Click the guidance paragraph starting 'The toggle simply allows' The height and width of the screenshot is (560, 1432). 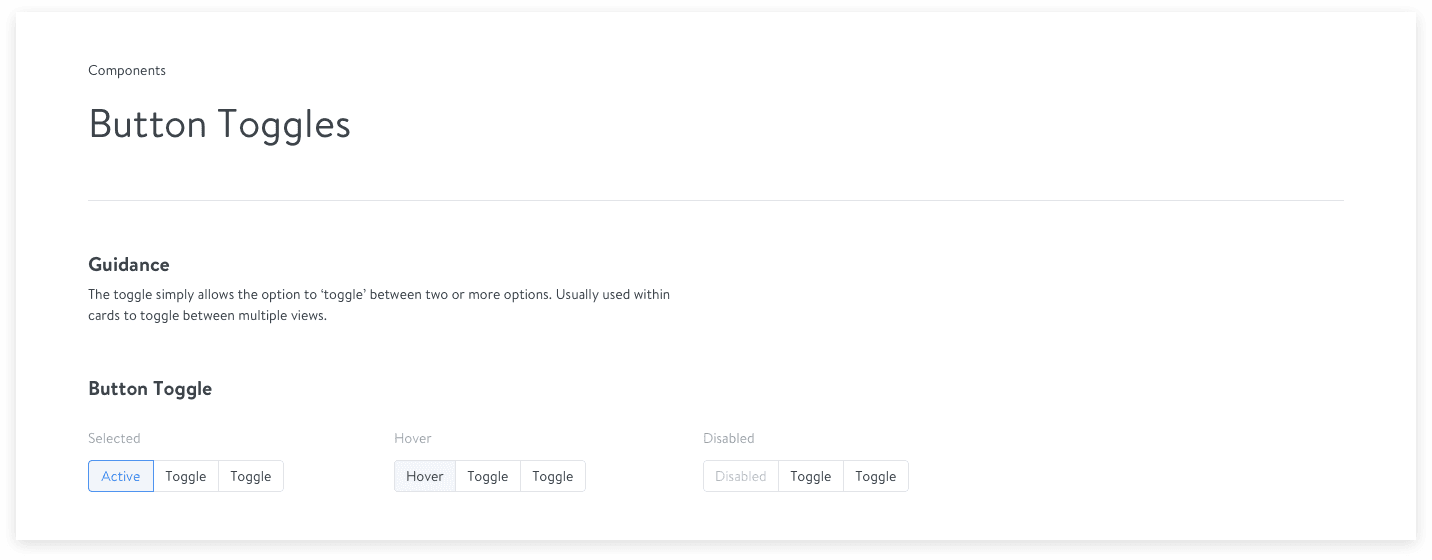click(x=379, y=305)
